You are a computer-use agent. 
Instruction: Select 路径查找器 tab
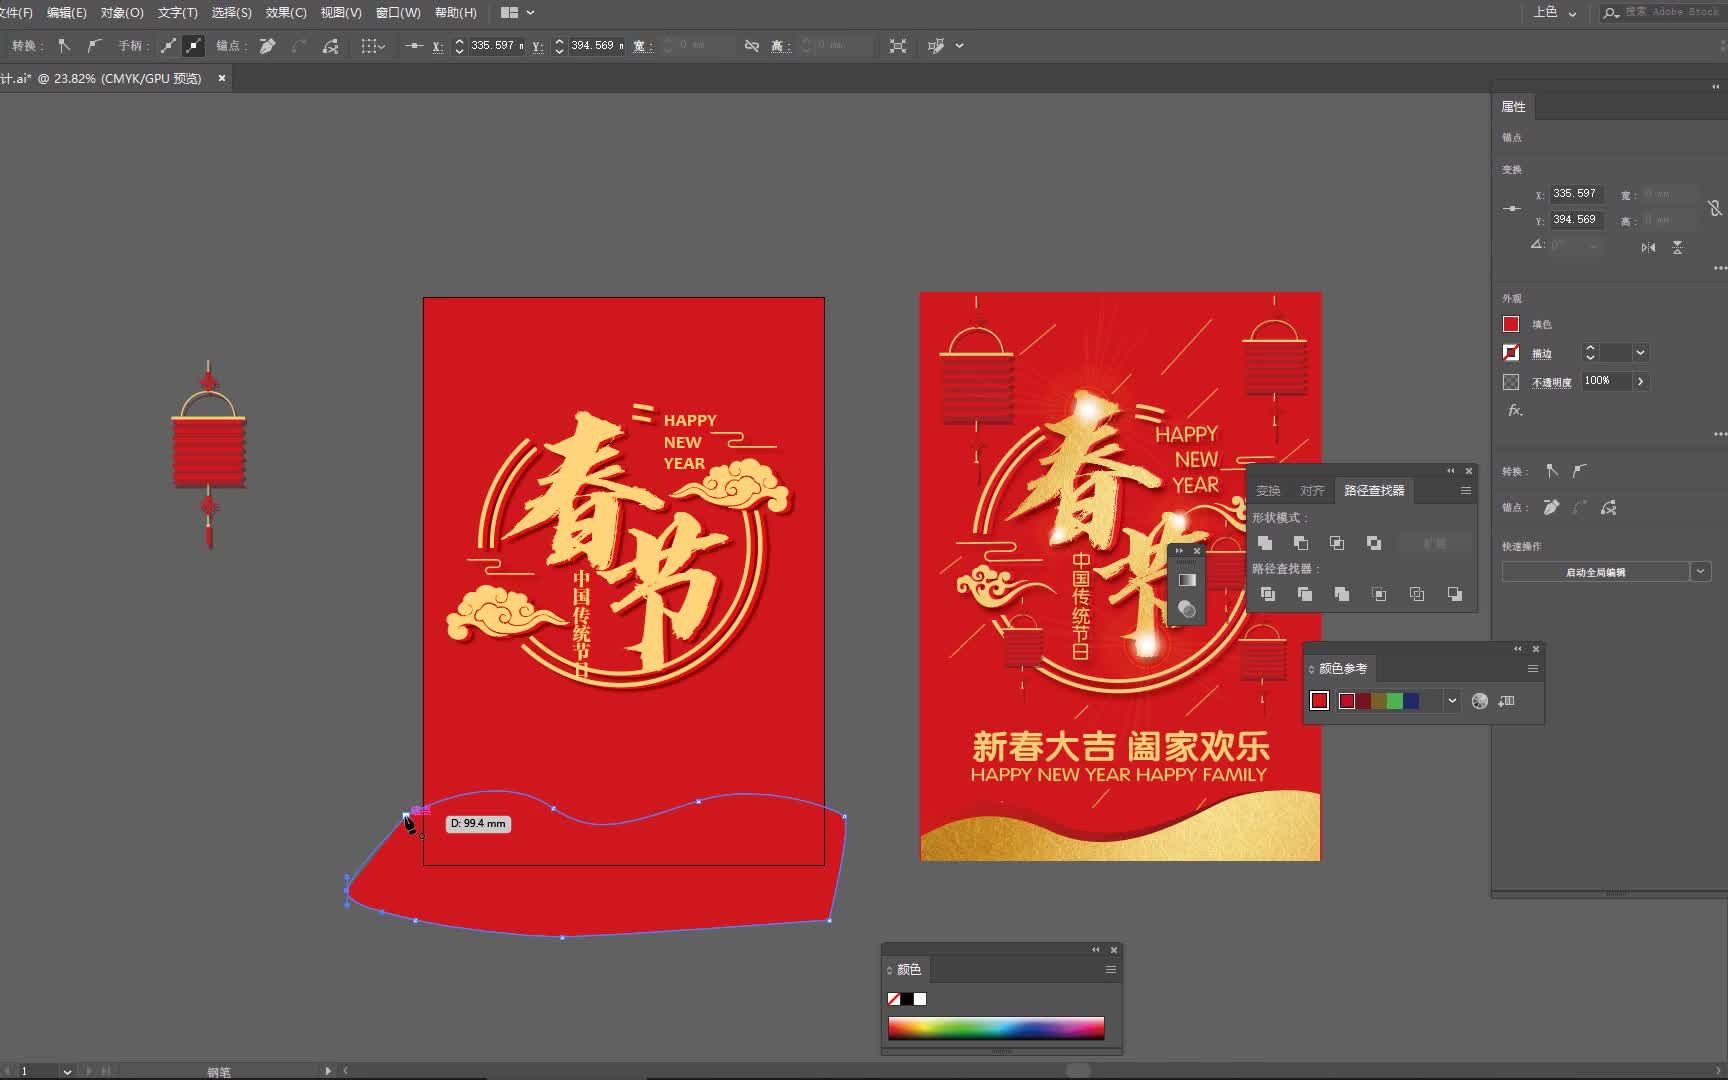coord(1374,491)
